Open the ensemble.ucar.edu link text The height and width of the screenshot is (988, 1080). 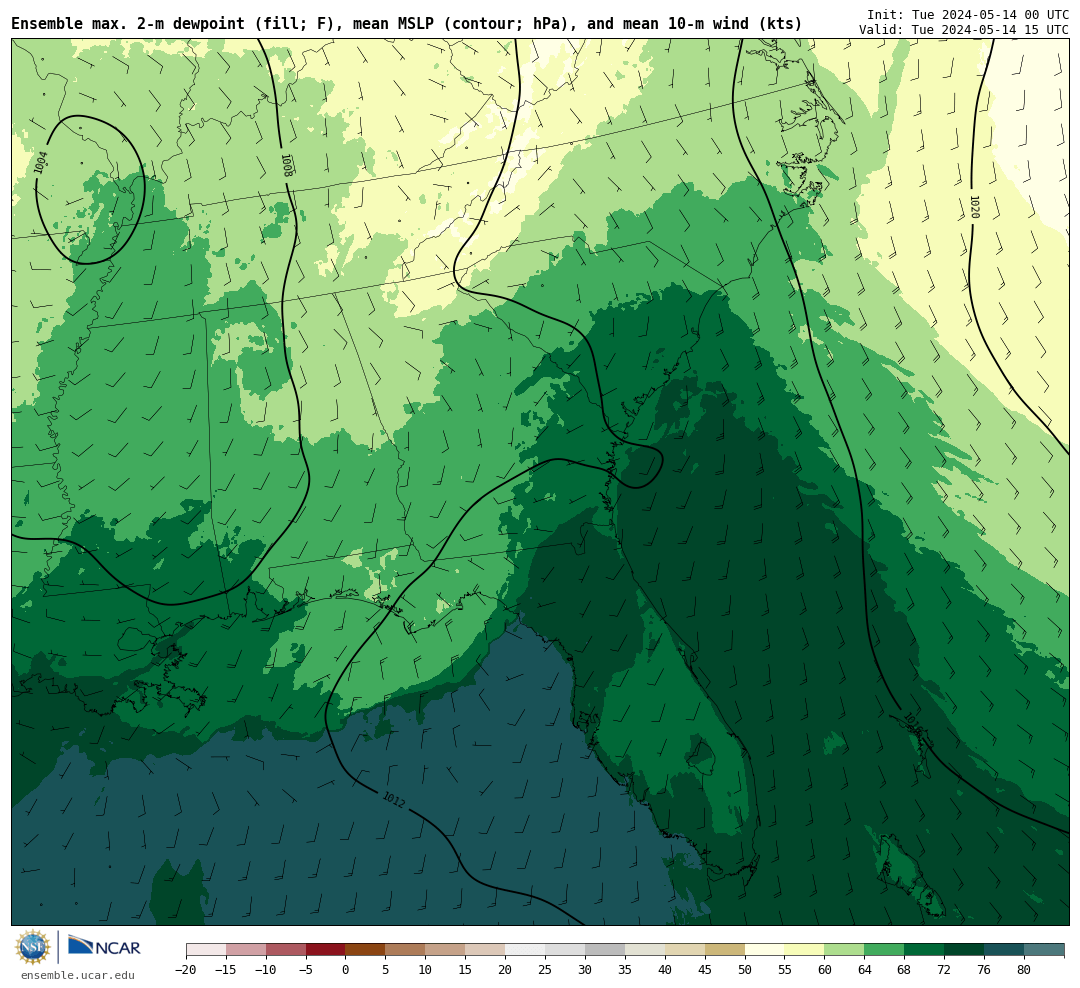[x=78, y=976]
